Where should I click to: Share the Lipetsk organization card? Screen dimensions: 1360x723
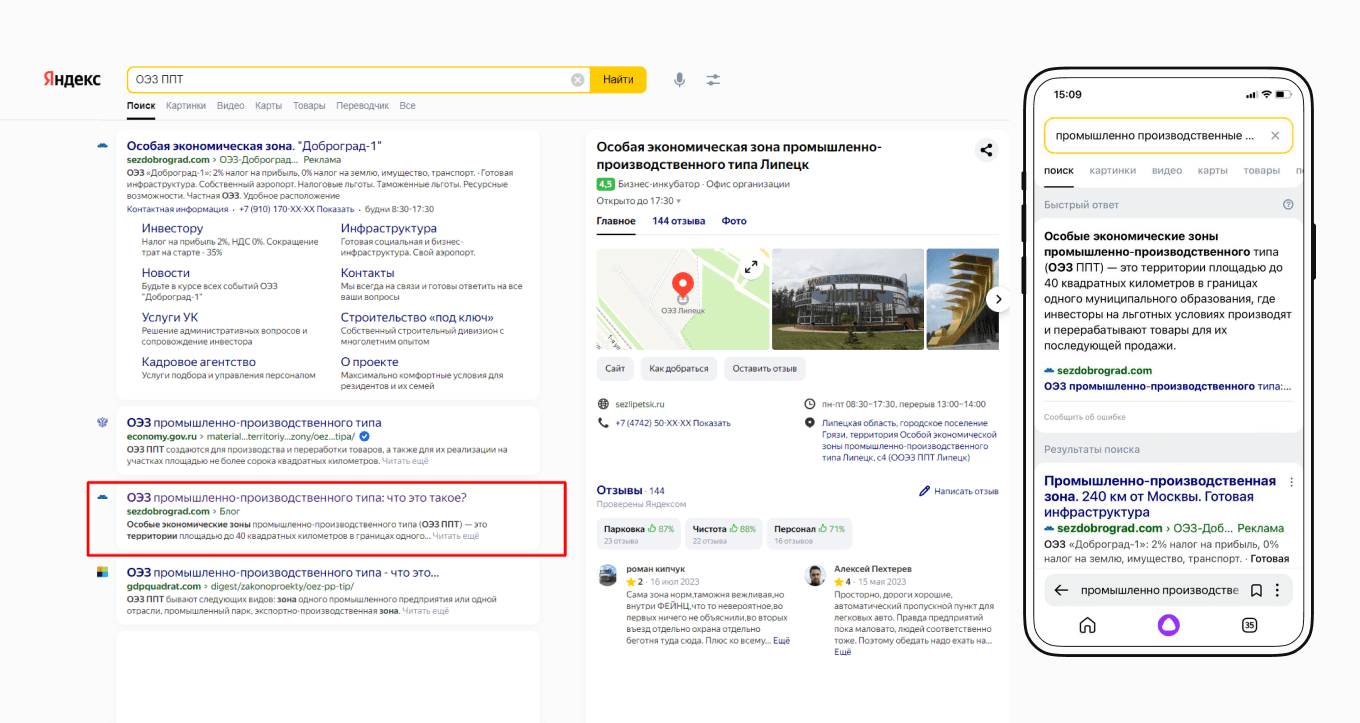pyautogui.click(x=986, y=150)
